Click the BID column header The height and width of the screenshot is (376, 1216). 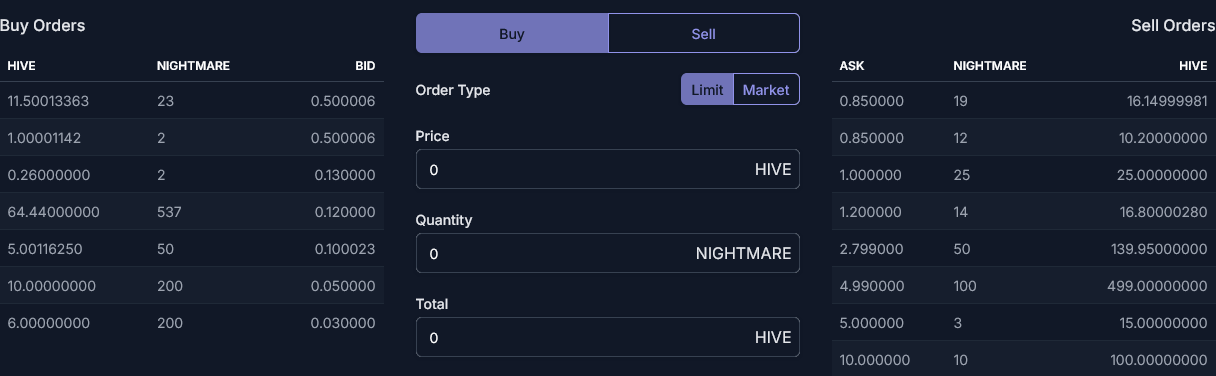365,66
